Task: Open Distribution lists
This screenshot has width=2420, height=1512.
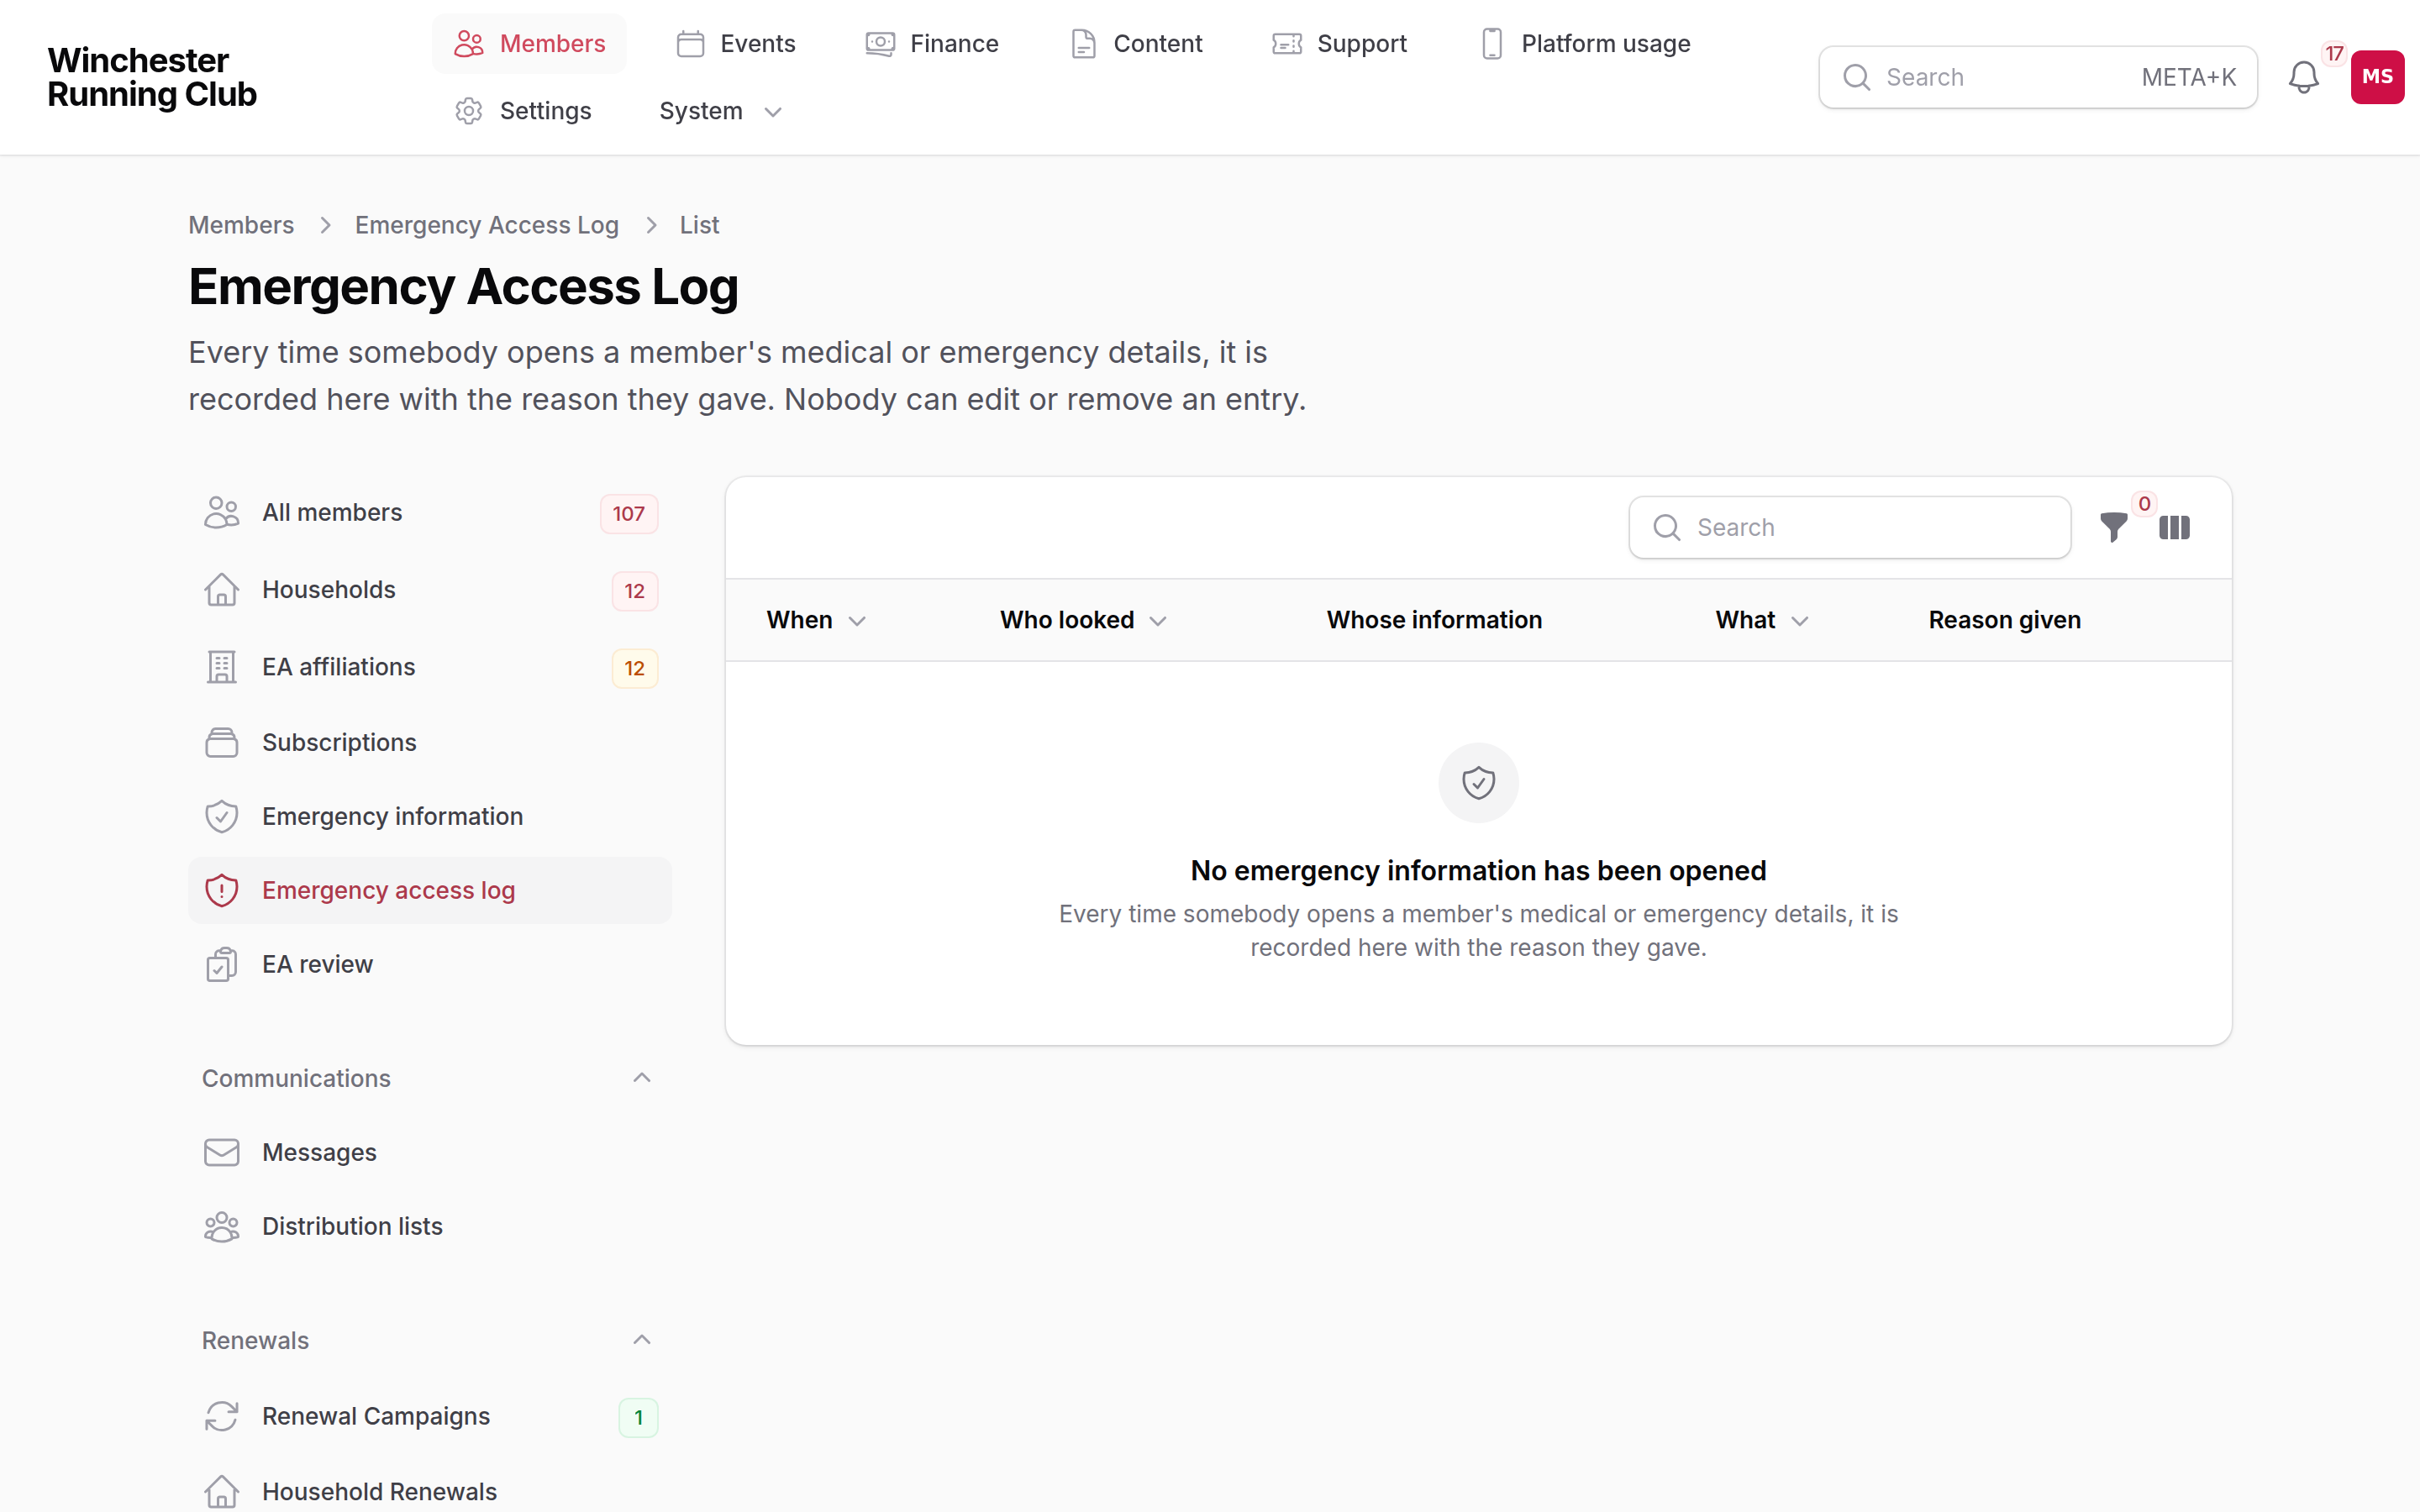Action: pyautogui.click(x=430, y=1226)
